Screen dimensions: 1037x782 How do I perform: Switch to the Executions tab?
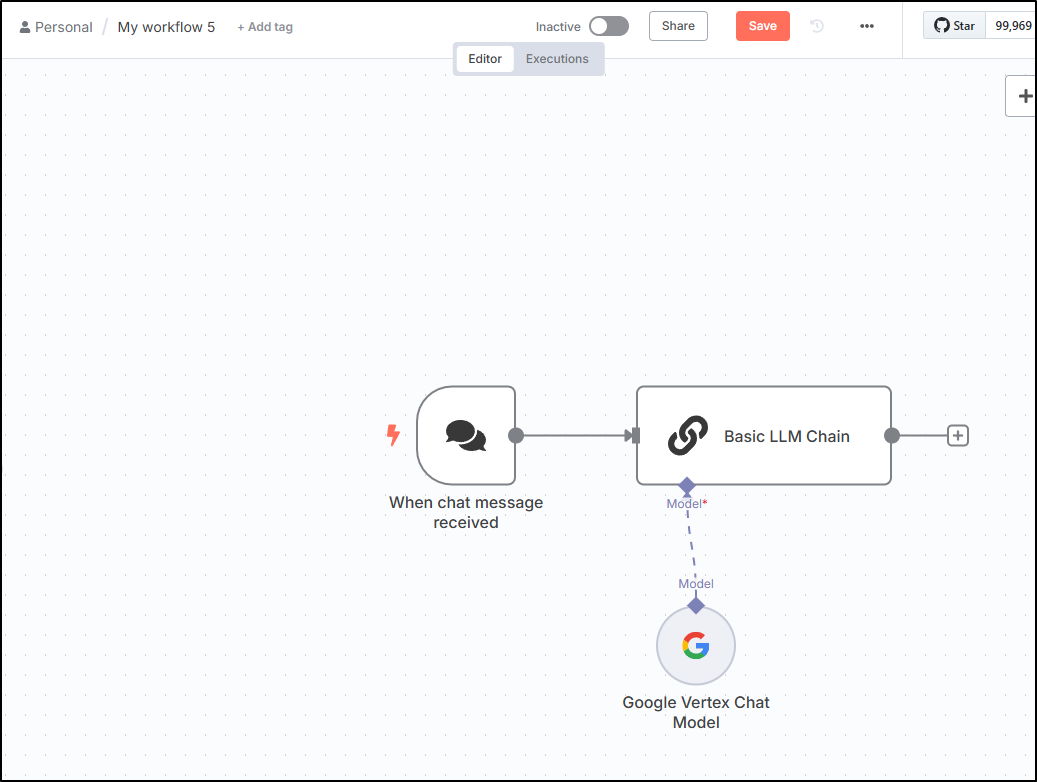pyautogui.click(x=557, y=59)
